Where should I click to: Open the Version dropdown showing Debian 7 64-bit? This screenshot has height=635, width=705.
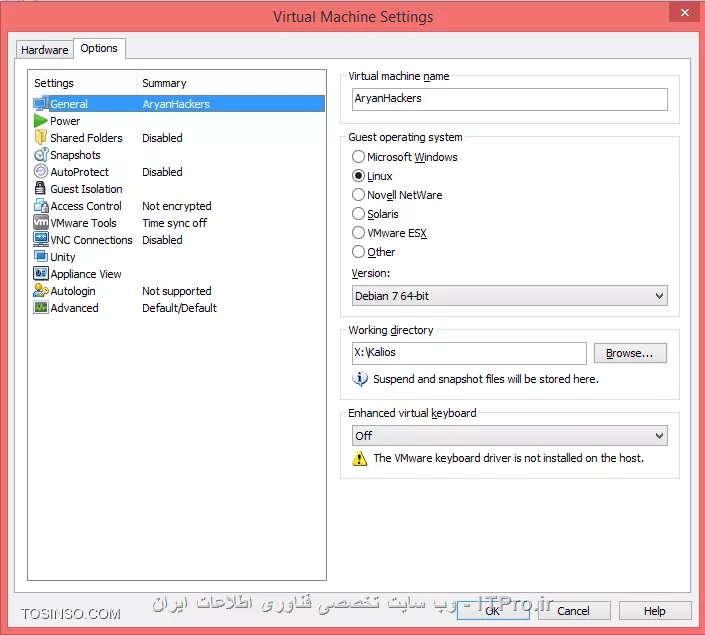coord(509,296)
